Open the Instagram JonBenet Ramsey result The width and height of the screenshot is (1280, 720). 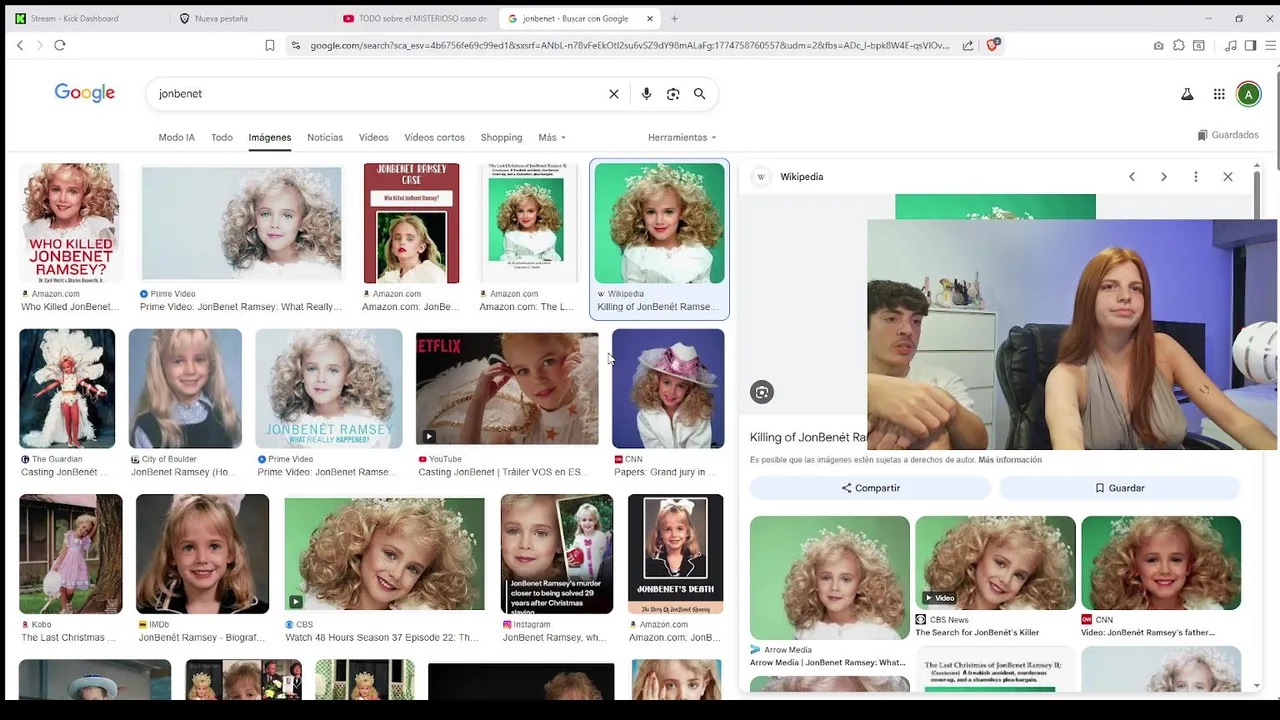[557, 553]
